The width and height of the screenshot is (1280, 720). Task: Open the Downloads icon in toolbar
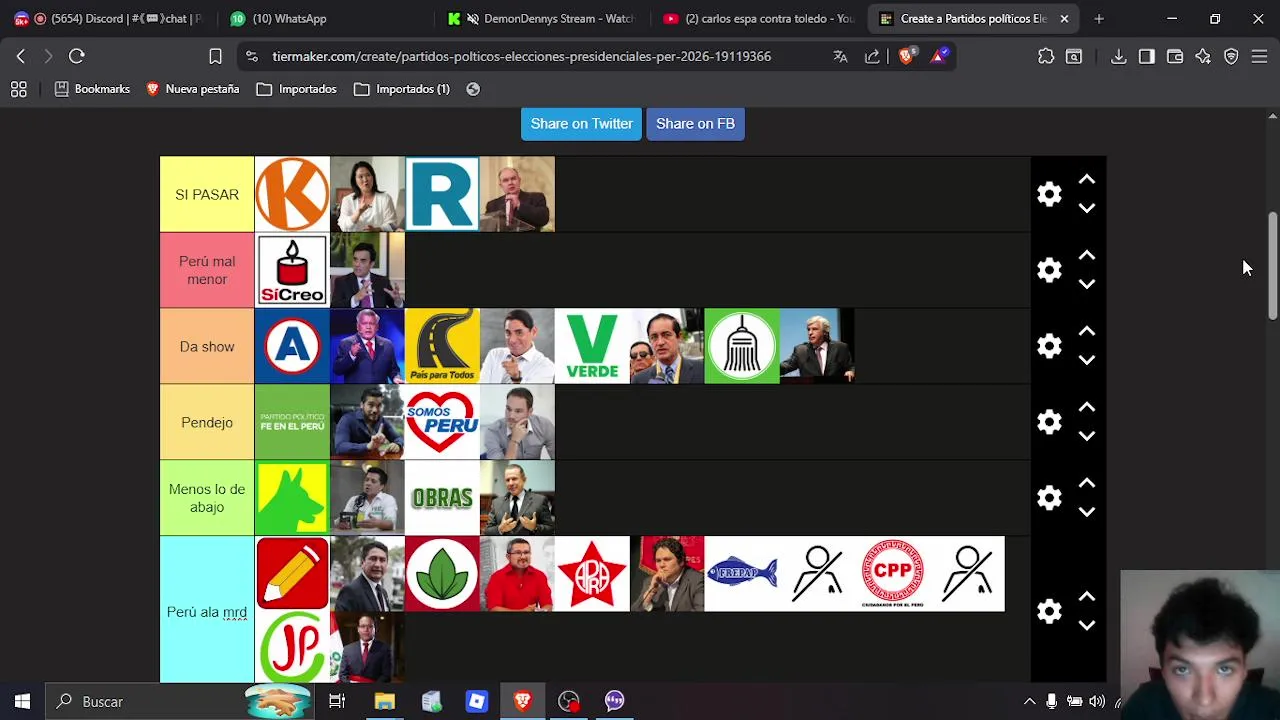[1118, 56]
